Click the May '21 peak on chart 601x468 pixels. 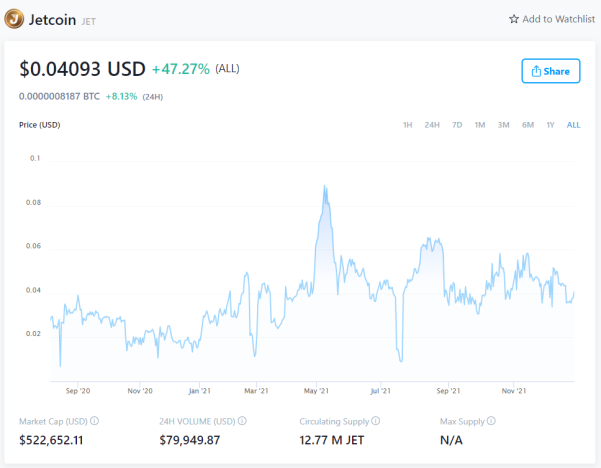click(x=325, y=186)
